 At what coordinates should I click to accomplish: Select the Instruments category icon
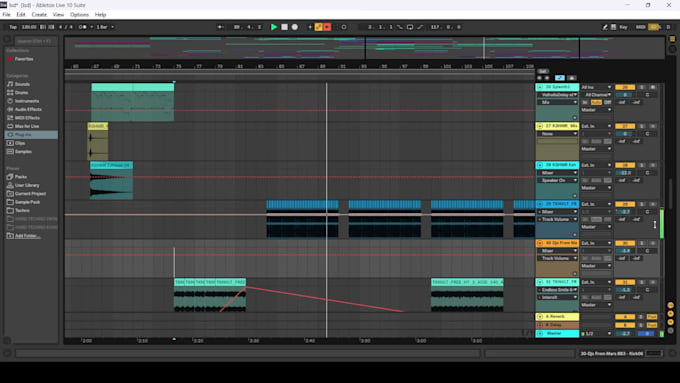(10, 101)
